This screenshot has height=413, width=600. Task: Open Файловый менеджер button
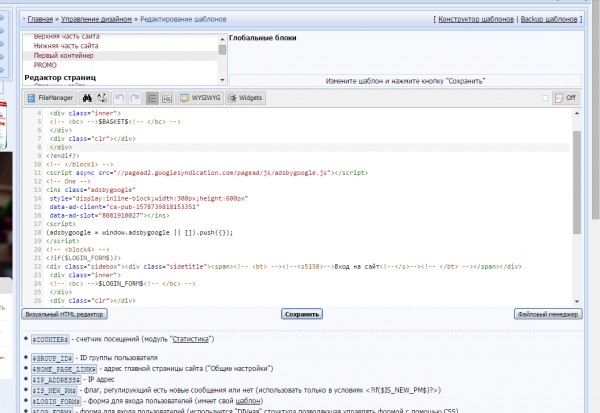click(x=548, y=314)
